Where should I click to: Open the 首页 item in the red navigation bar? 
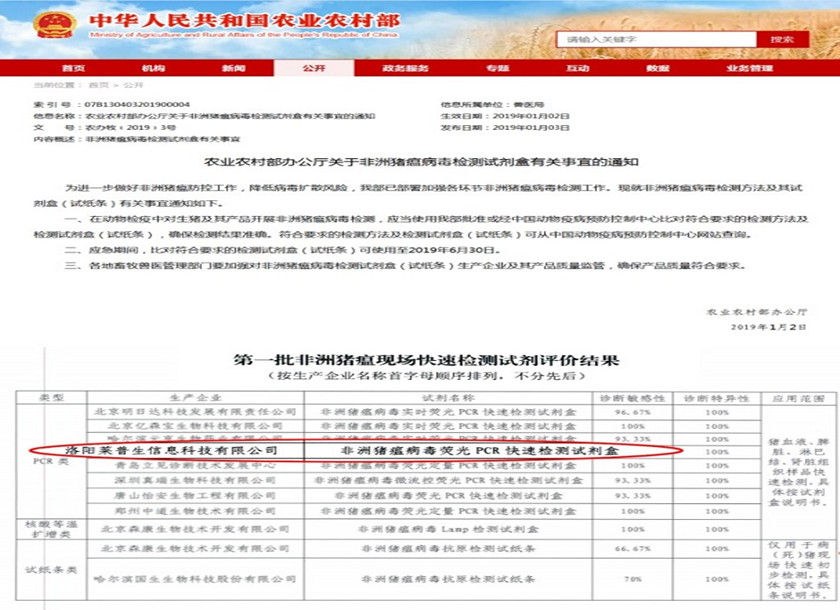73,68
